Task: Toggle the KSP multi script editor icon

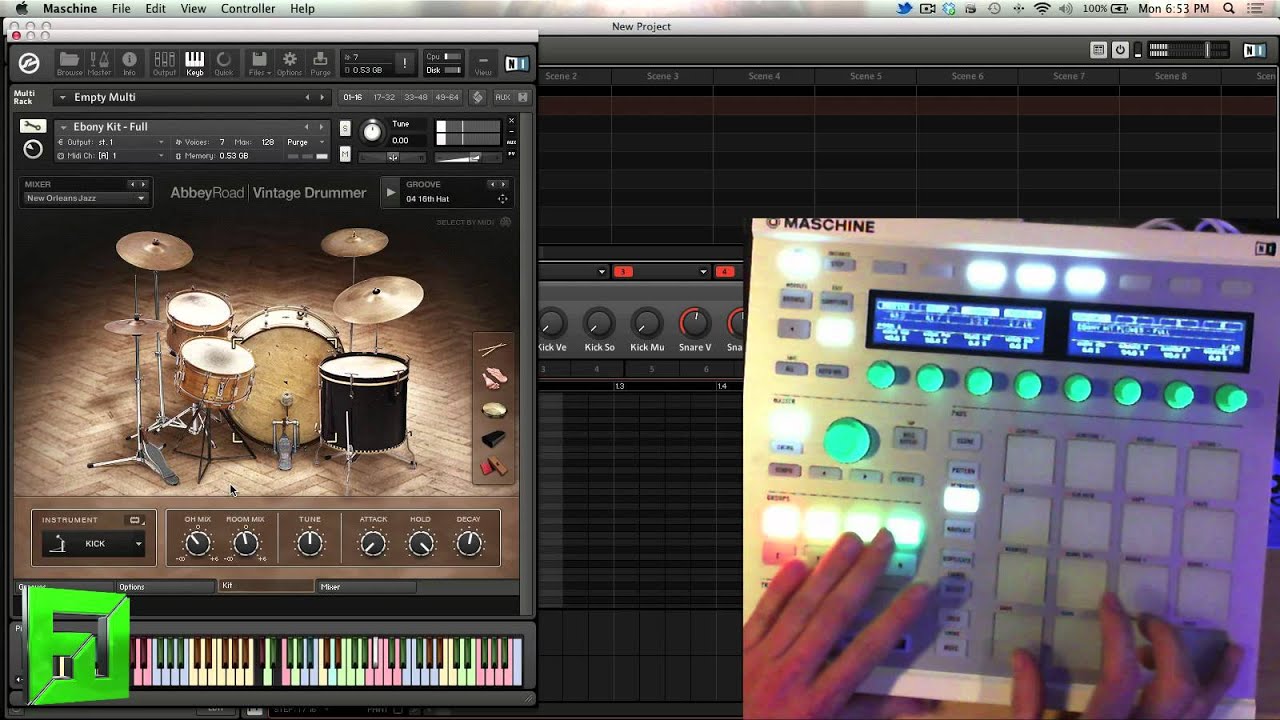Action: (x=478, y=97)
